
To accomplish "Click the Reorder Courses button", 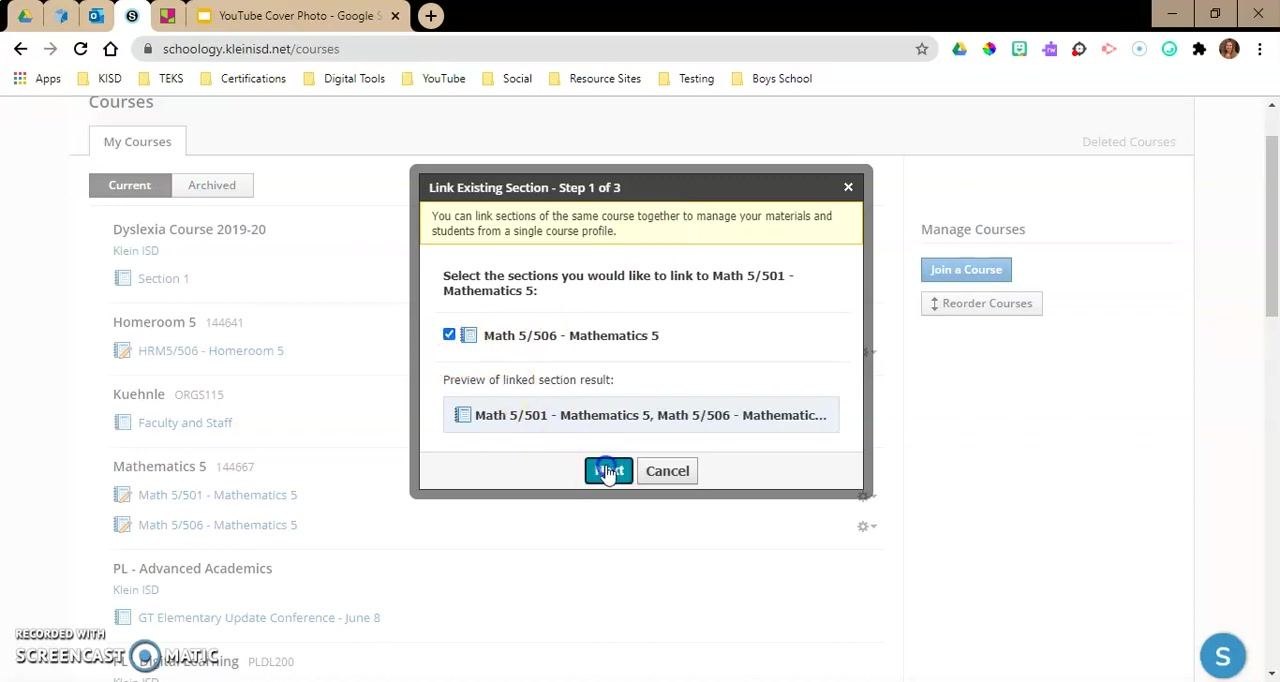I will (981, 303).
